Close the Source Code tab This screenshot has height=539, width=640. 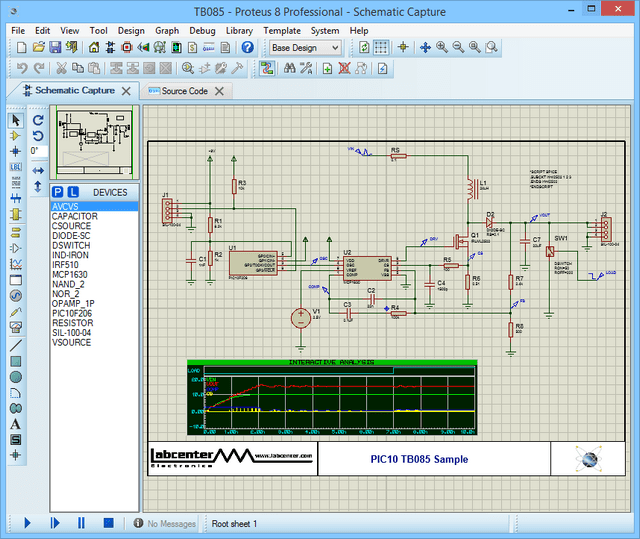219,91
